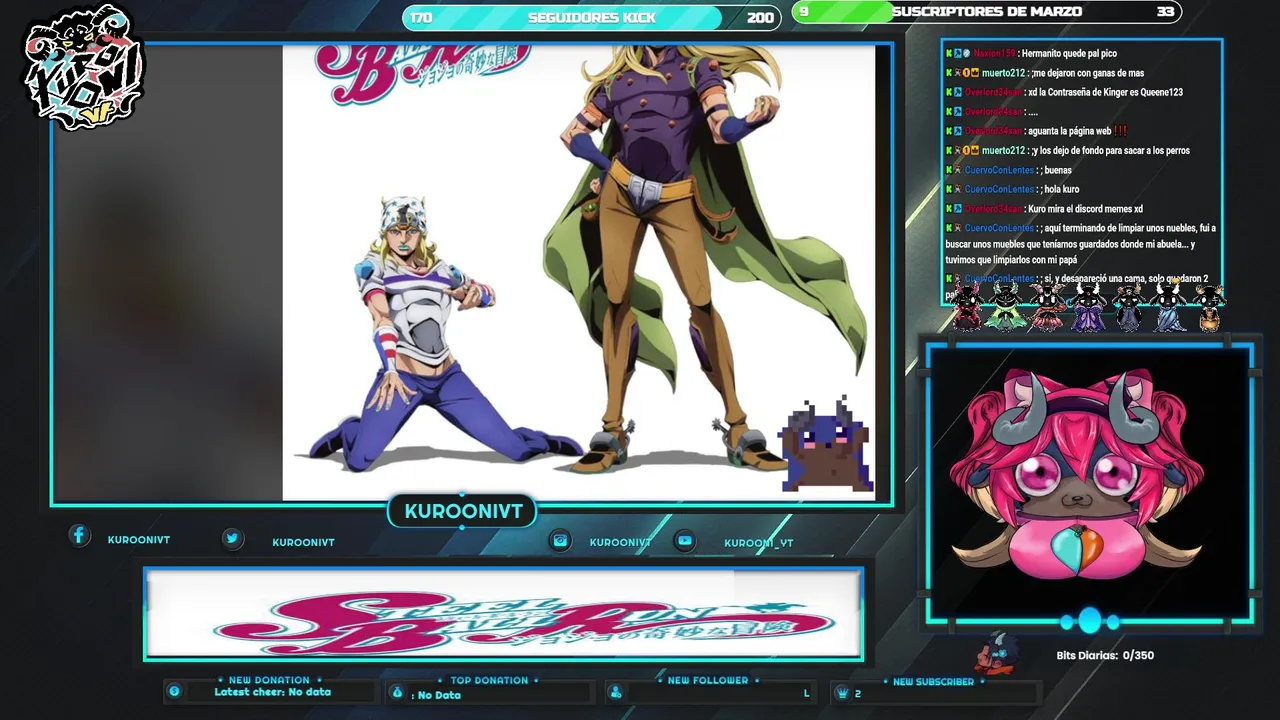The width and height of the screenshot is (1280, 720).
Task: Click the KUROONIVT name badge below the screen
Action: (x=463, y=512)
